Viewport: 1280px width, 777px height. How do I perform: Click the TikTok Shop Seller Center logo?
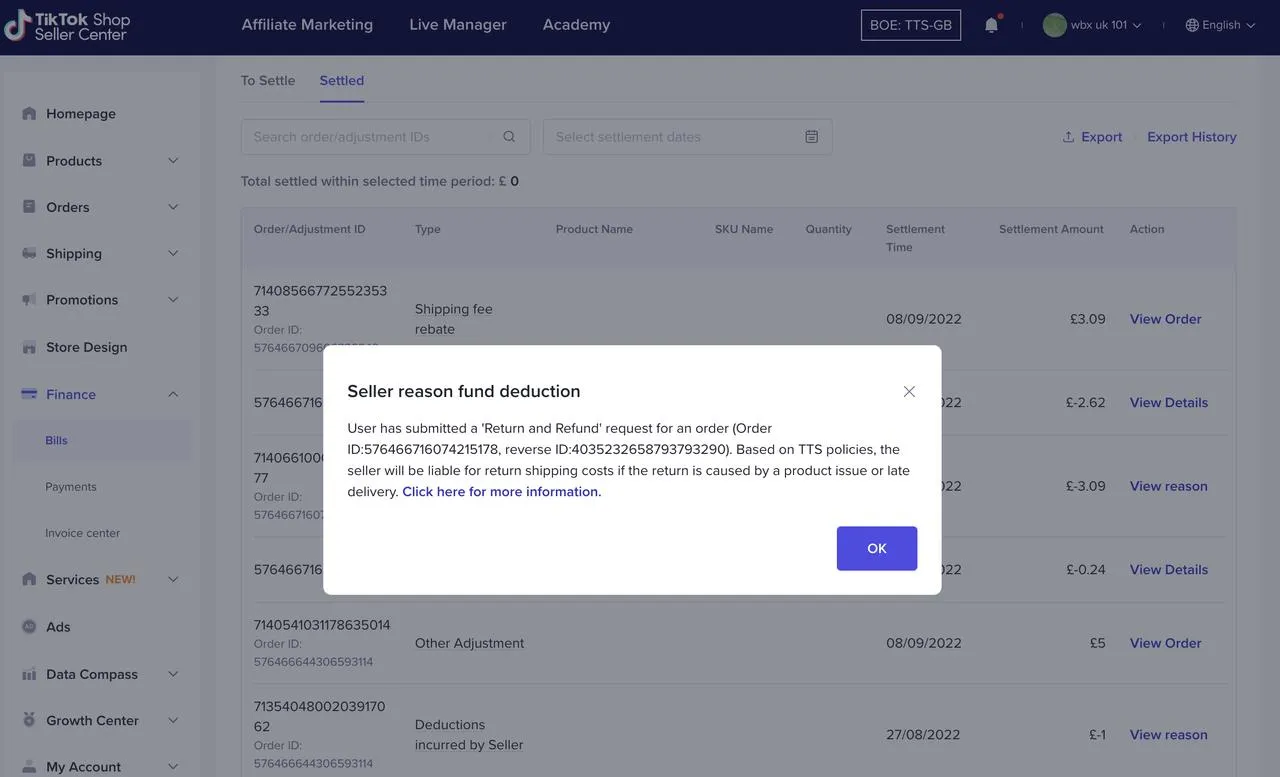pyautogui.click(x=66, y=24)
